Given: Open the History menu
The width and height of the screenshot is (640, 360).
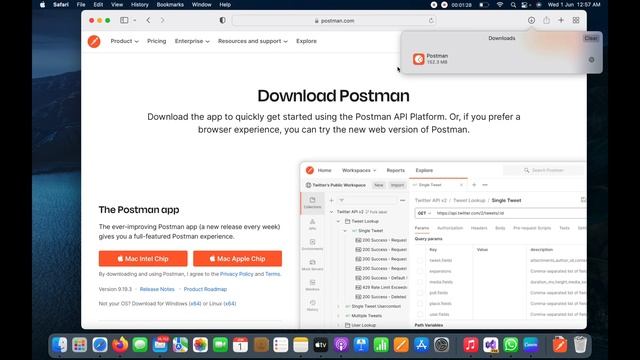Looking at the screenshot, I should point(140,5).
